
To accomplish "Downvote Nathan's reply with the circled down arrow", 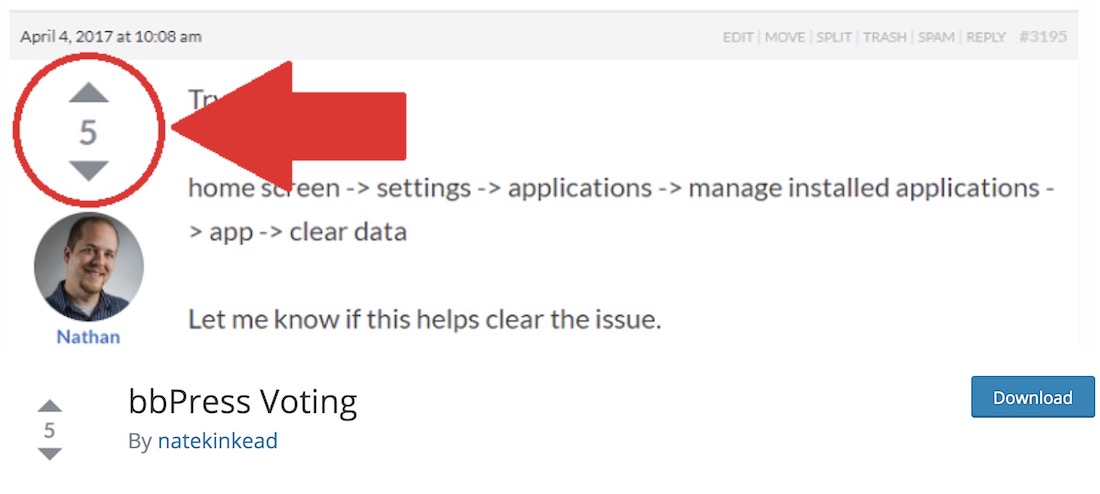I will 88,171.
